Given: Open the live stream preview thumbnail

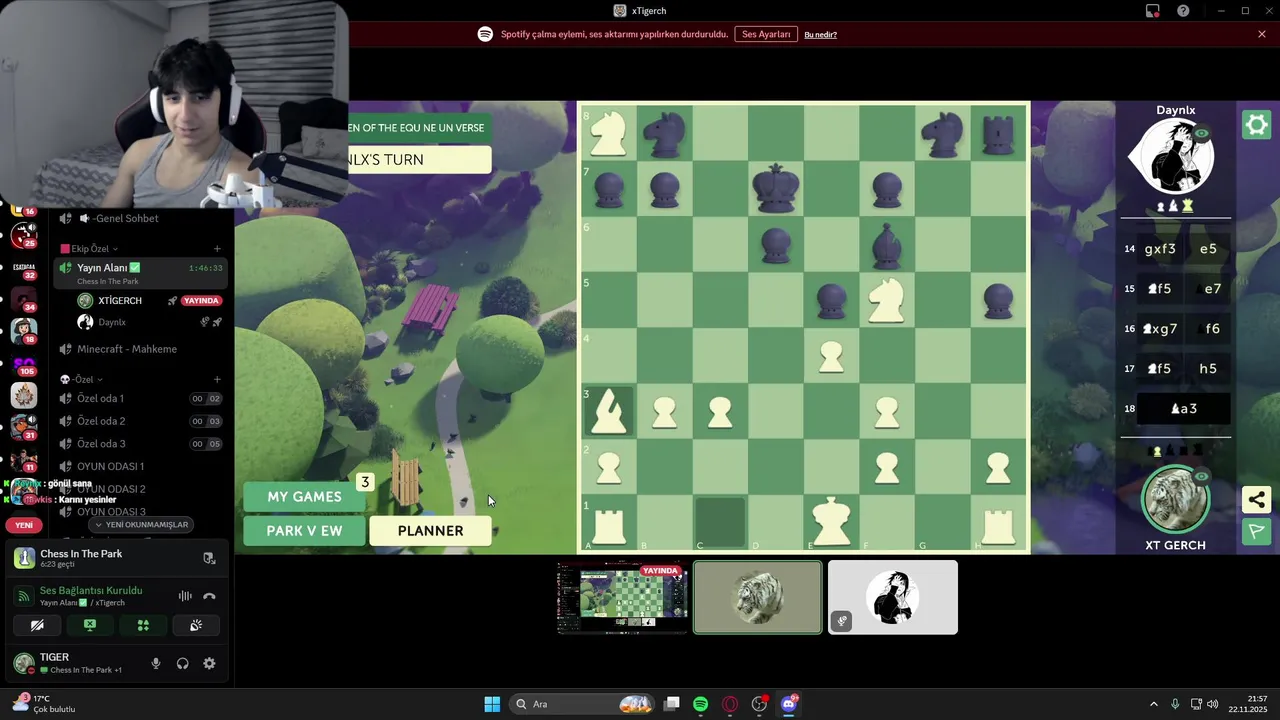Looking at the screenshot, I should click(x=623, y=597).
